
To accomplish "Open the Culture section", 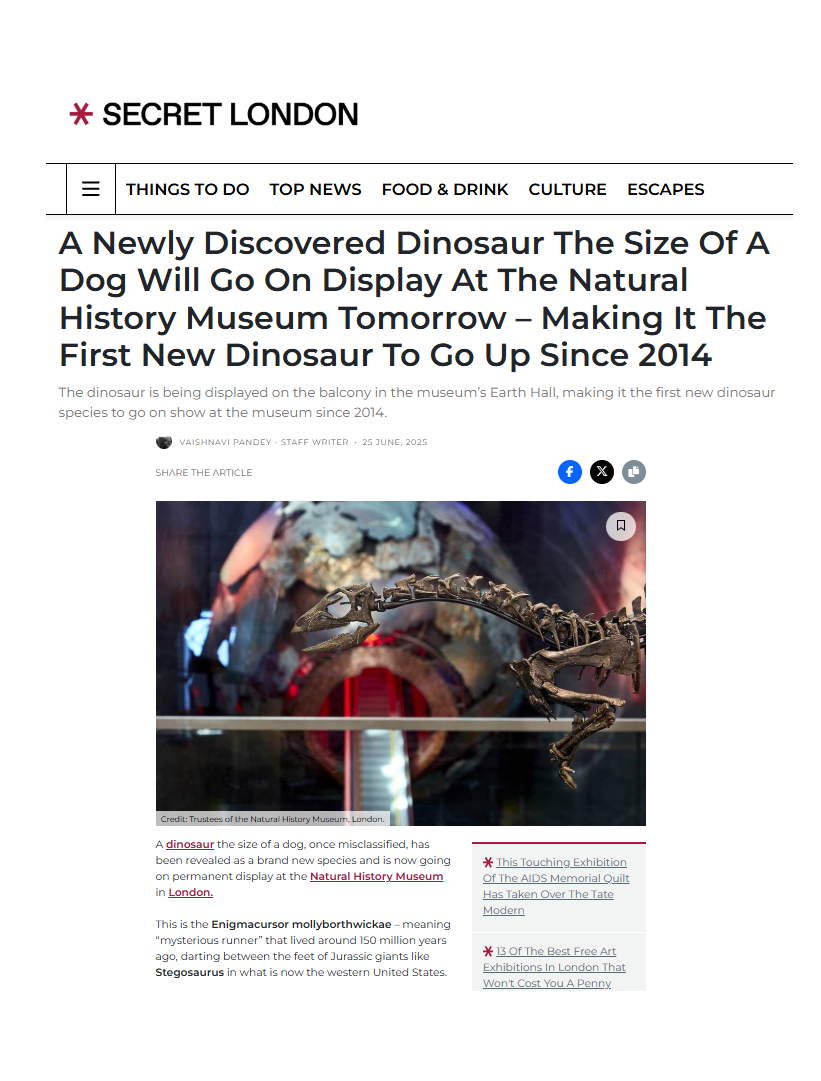I will click(567, 189).
